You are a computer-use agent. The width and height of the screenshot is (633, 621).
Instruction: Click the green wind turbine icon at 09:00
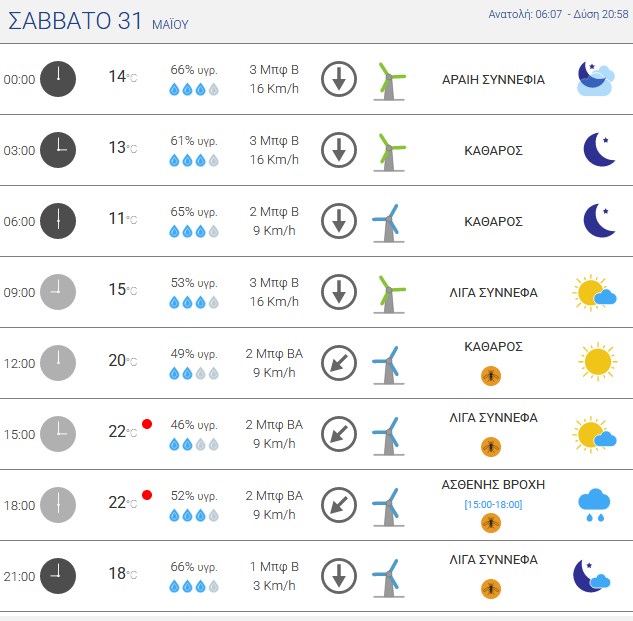pos(390,292)
